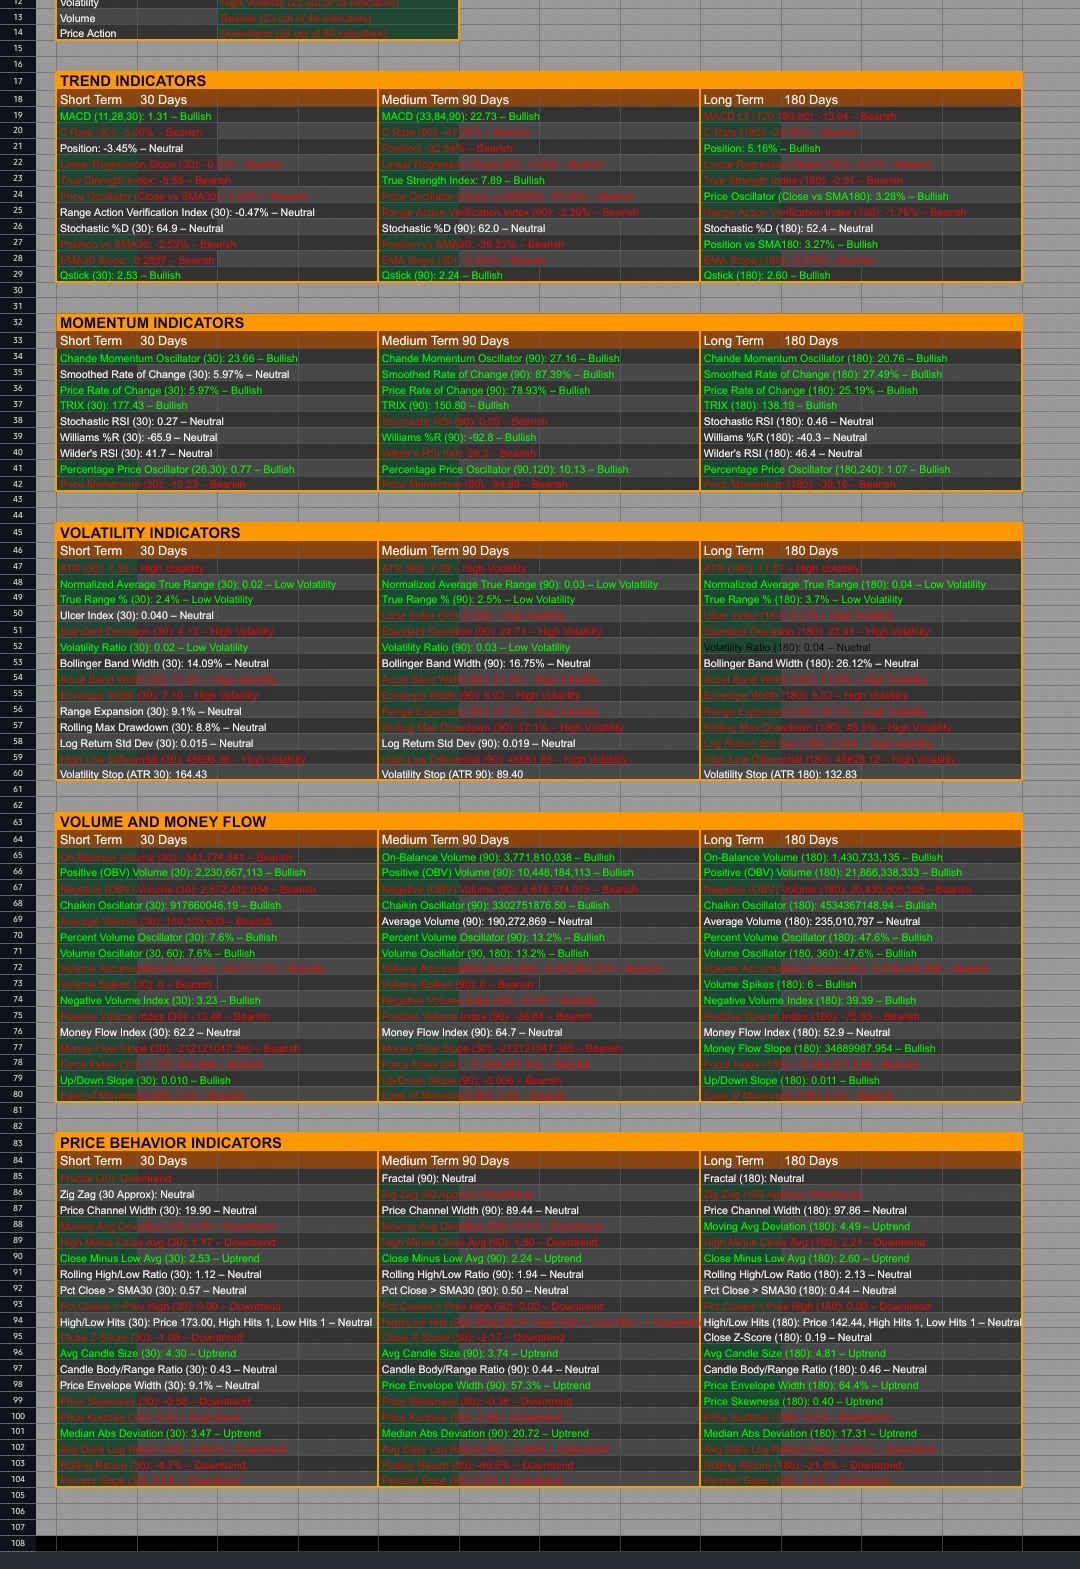1080x1569 pixels.
Task: Select the PRICE BEHAVIOR INDICATORS title cell
Action: (171, 1143)
